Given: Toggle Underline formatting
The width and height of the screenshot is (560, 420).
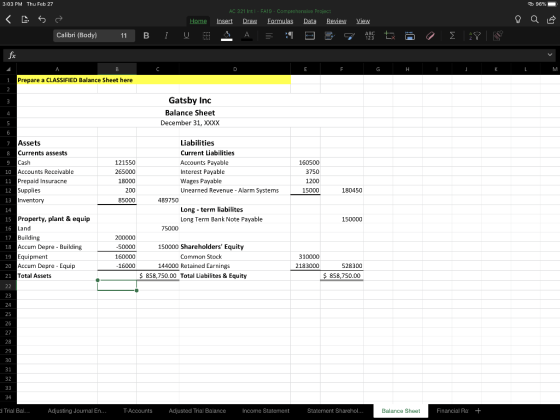Looking at the screenshot, I should tap(186, 36).
